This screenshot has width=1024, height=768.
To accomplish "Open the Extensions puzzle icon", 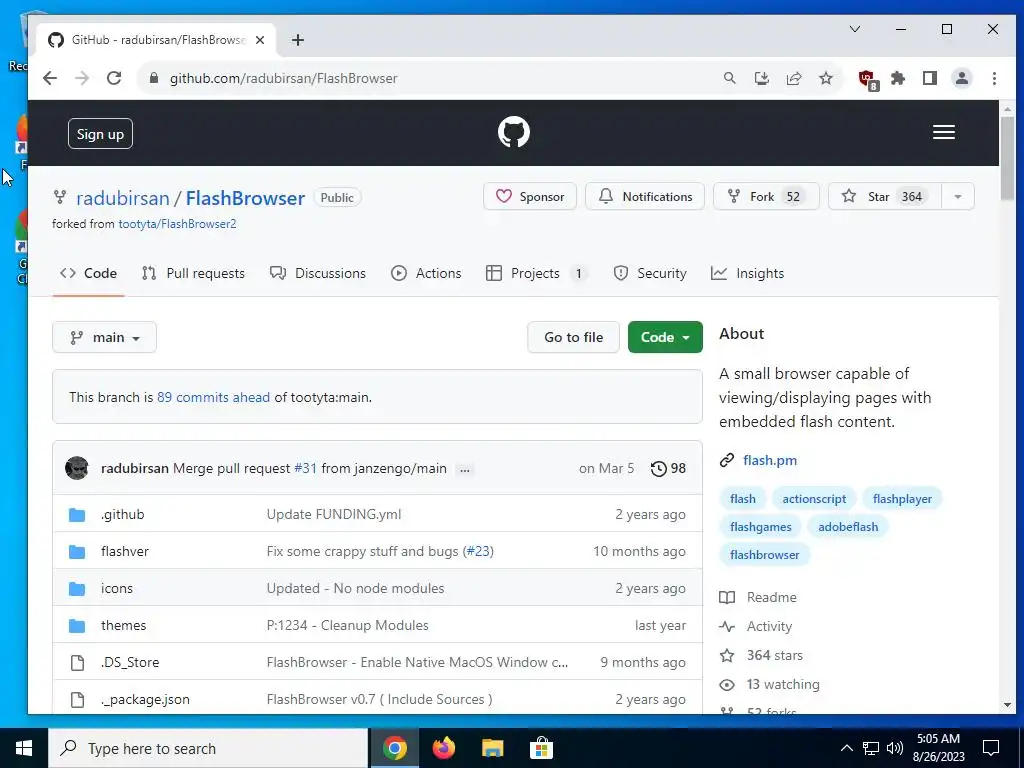I will pyautogui.click(x=898, y=78).
